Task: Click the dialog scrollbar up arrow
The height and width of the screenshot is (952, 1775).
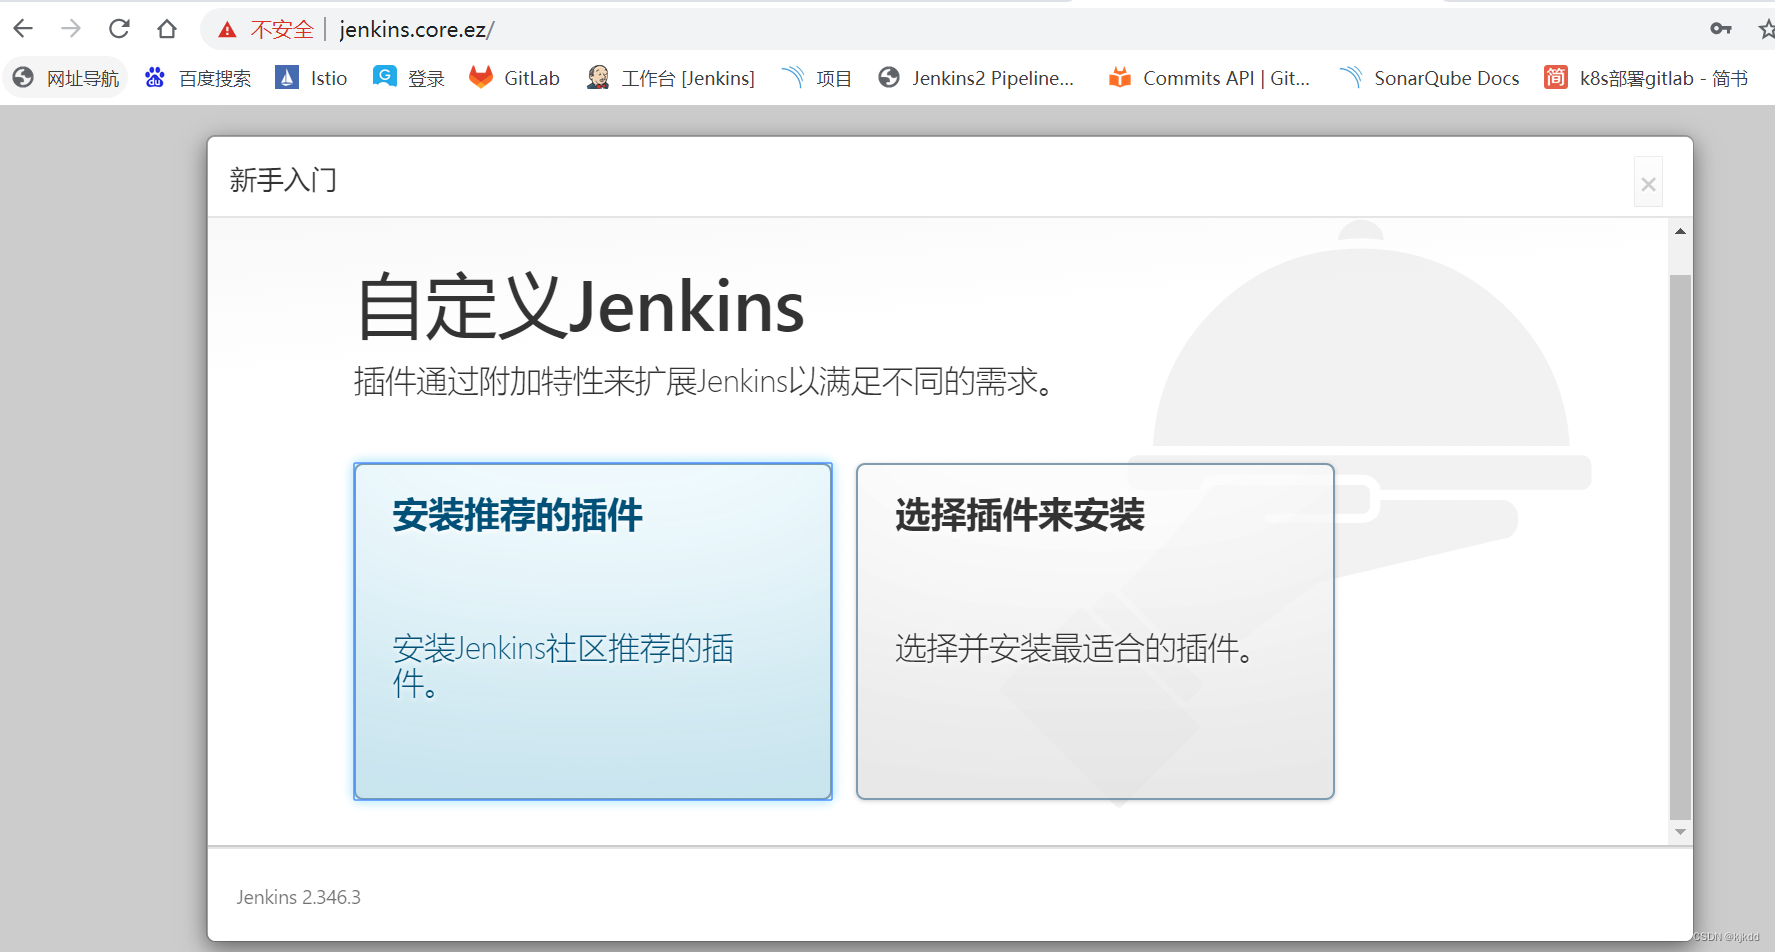Action: pyautogui.click(x=1680, y=231)
